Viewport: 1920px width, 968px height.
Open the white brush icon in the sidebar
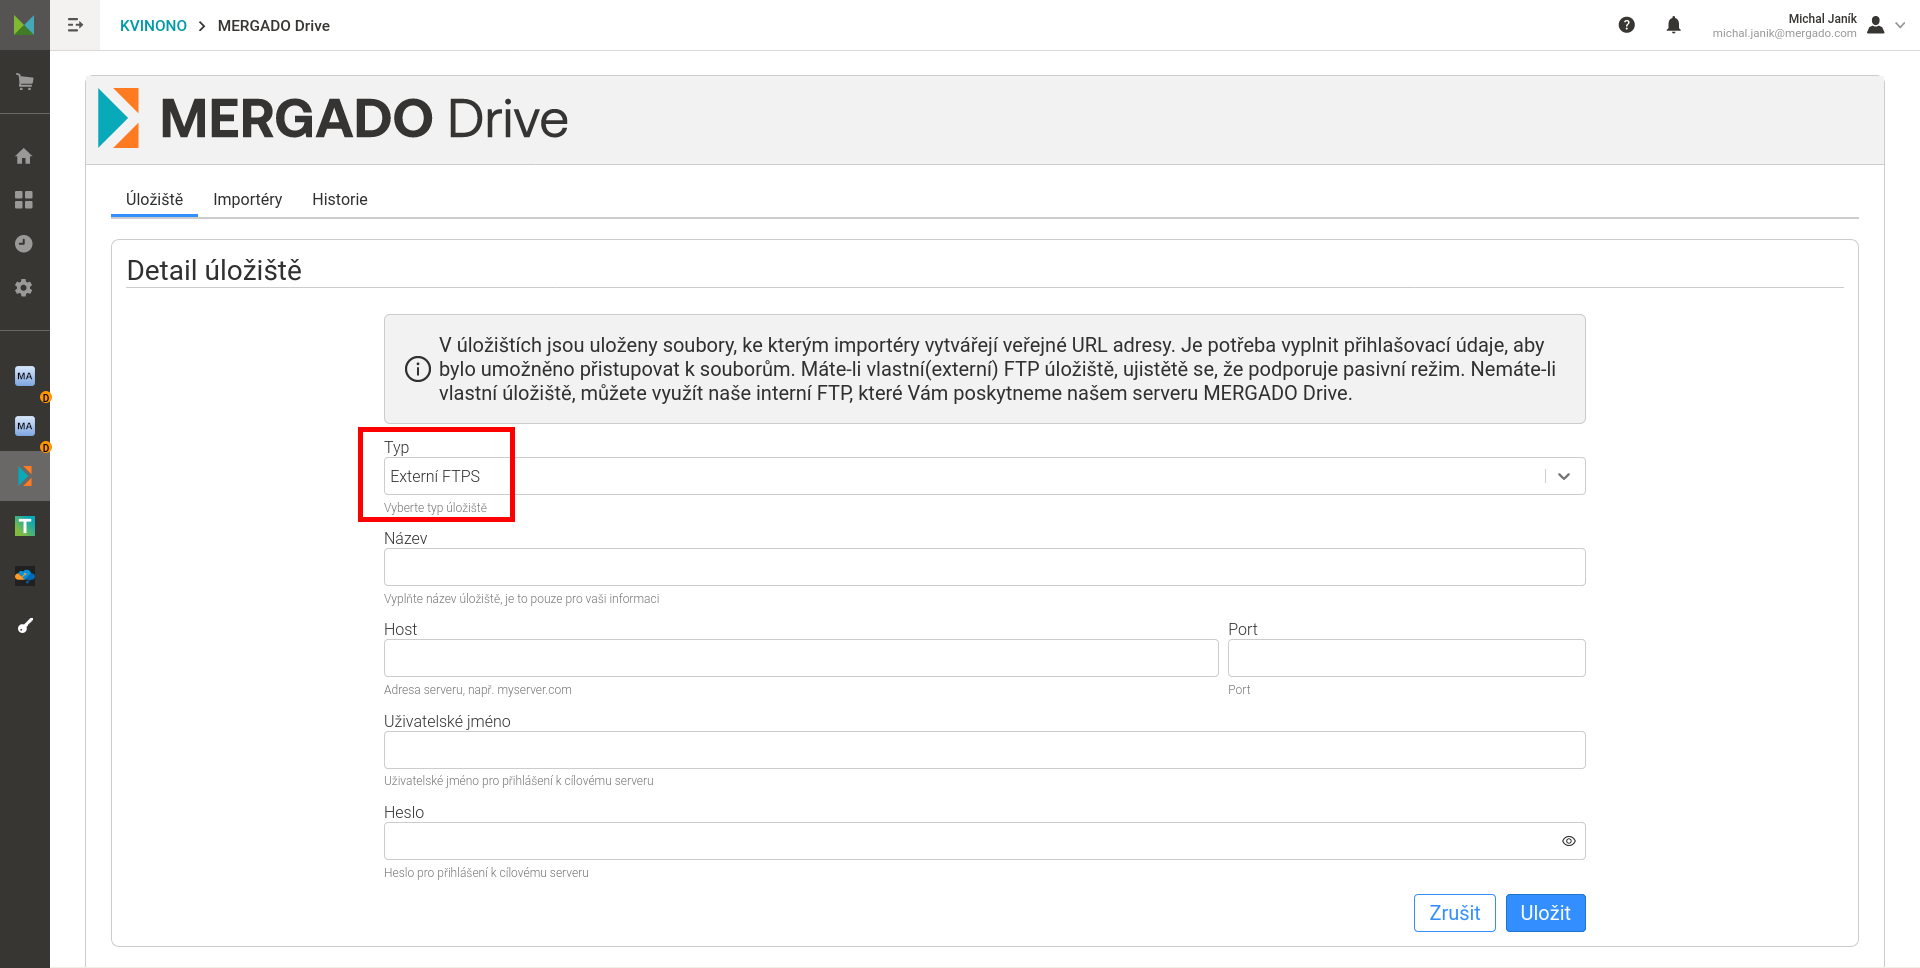click(25, 626)
